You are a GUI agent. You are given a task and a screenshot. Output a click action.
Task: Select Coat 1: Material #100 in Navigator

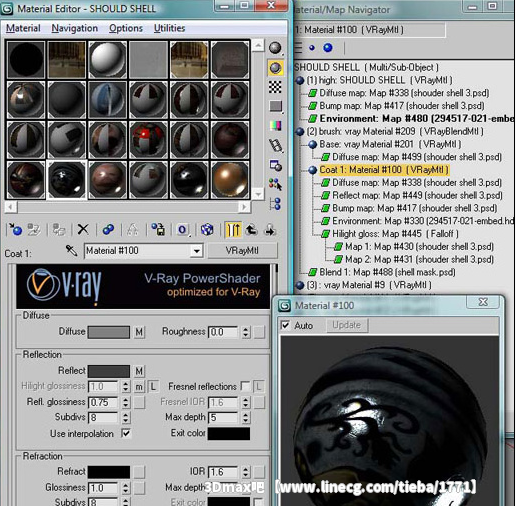pos(384,170)
